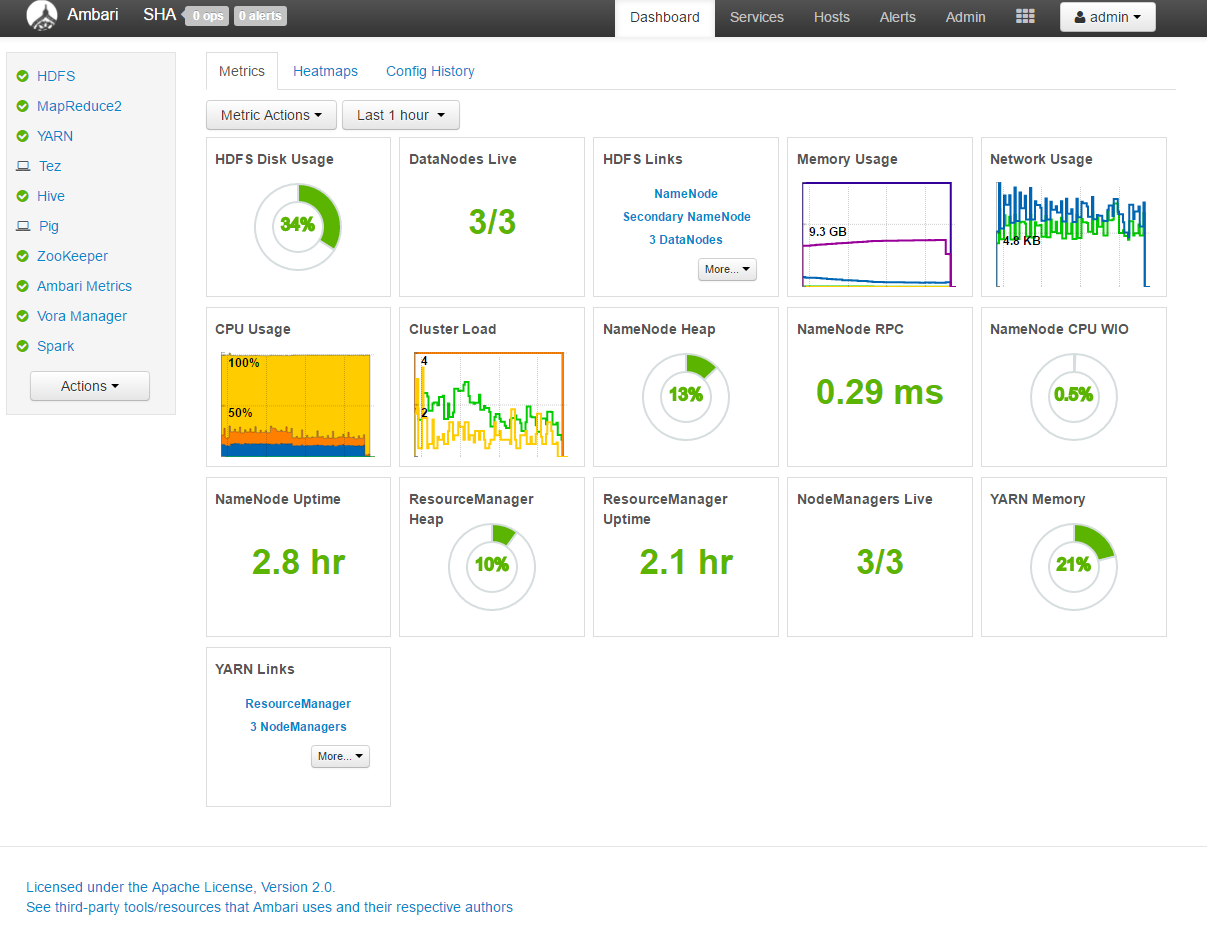Click the HDFS Disk Usage 34% donut
This screenshot has height=943, width=1207.
298,226
